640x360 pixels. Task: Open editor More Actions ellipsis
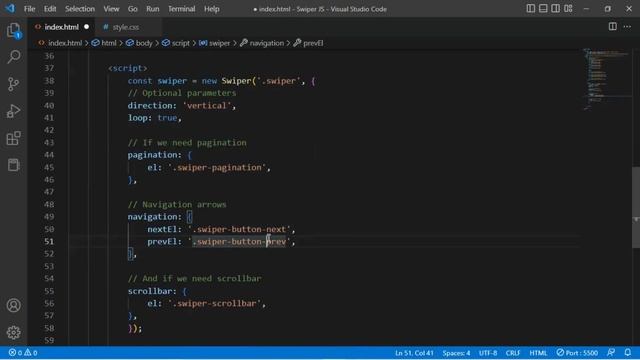(x=627, y=27)
